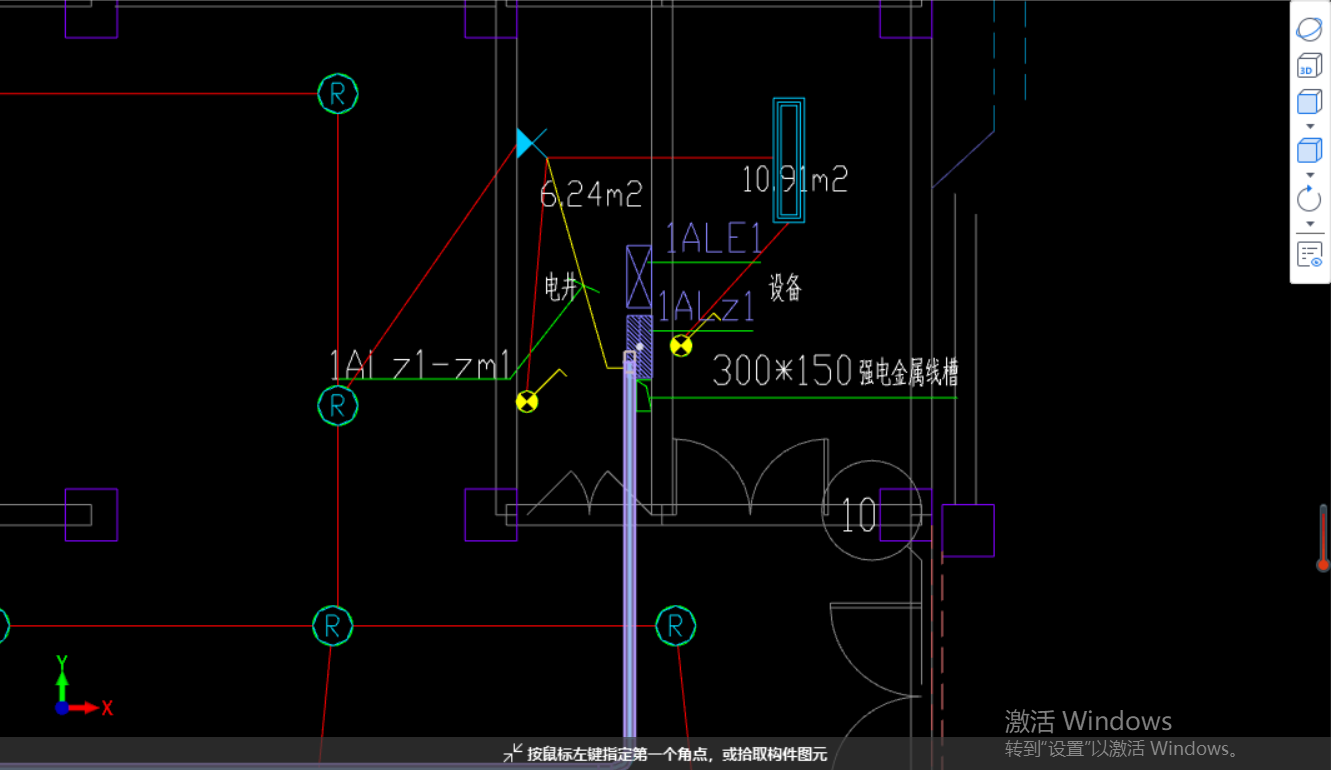This screenshot has height=770, width=1331.
Task: Expand the dropdown under the lower view cube
Action: [x=1310, y=175]
